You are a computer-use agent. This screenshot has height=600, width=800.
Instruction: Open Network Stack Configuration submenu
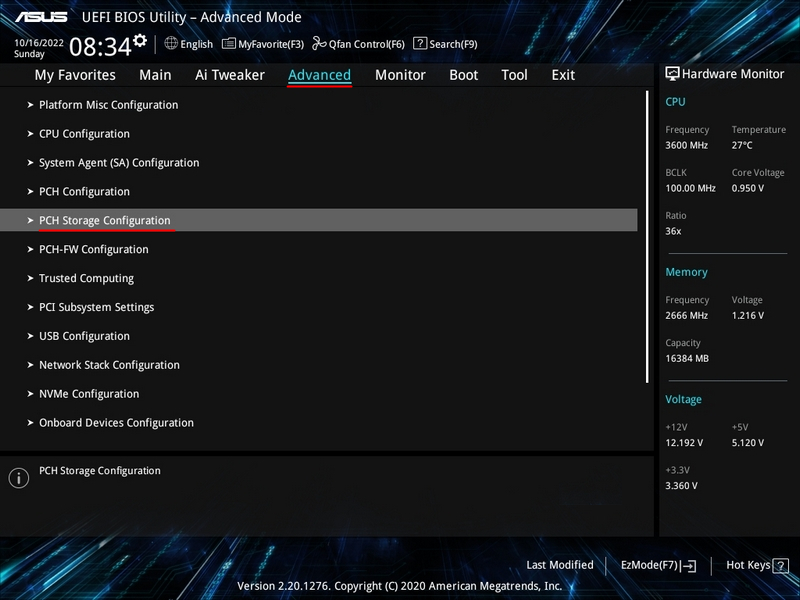tap(109, 365)
